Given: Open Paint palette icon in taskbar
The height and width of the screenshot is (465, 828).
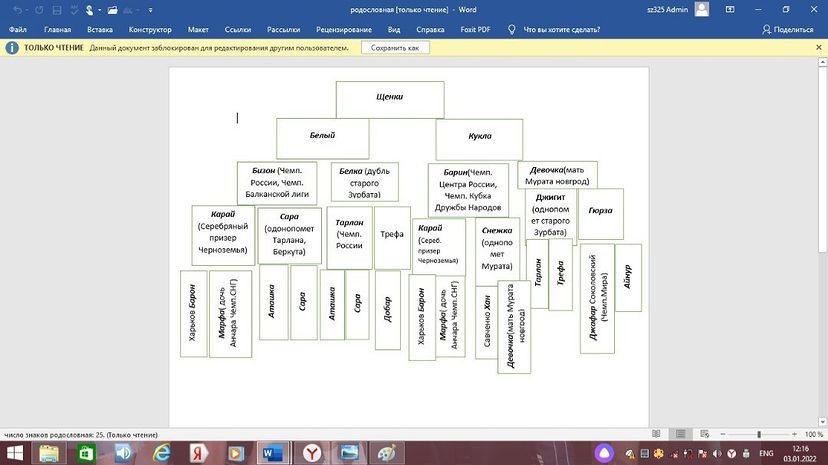Looking at the screenshot, I should (x=387, y=453).
